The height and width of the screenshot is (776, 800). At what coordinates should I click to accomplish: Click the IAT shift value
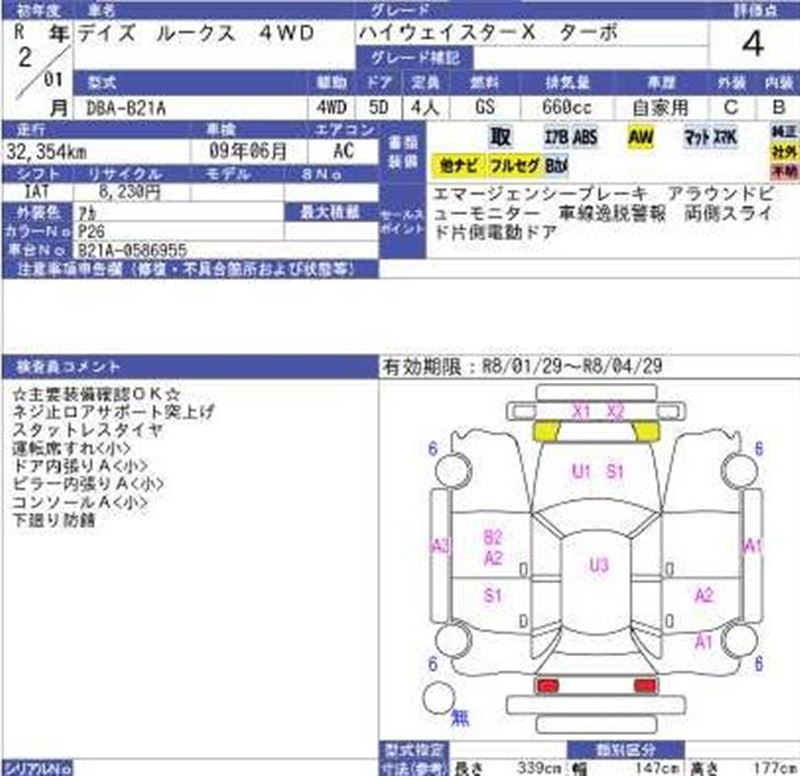[37, 192]
